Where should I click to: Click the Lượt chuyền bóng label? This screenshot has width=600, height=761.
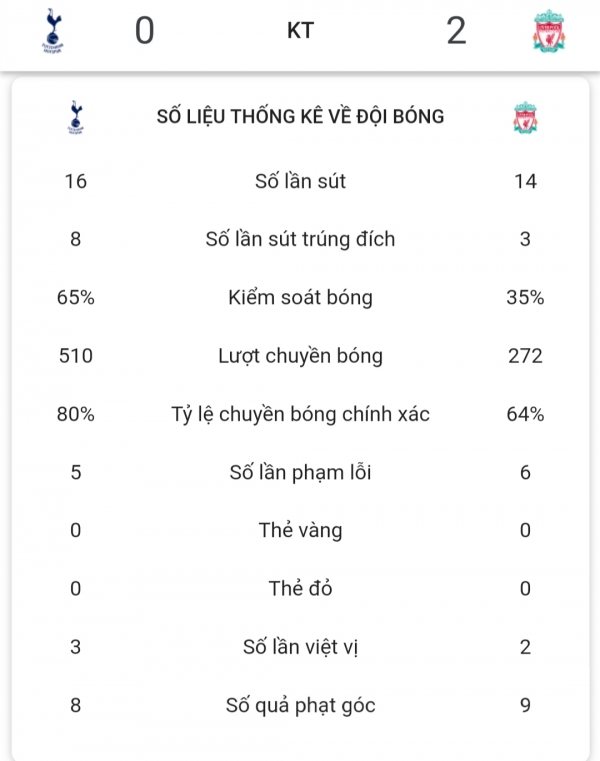coord(300,356)
